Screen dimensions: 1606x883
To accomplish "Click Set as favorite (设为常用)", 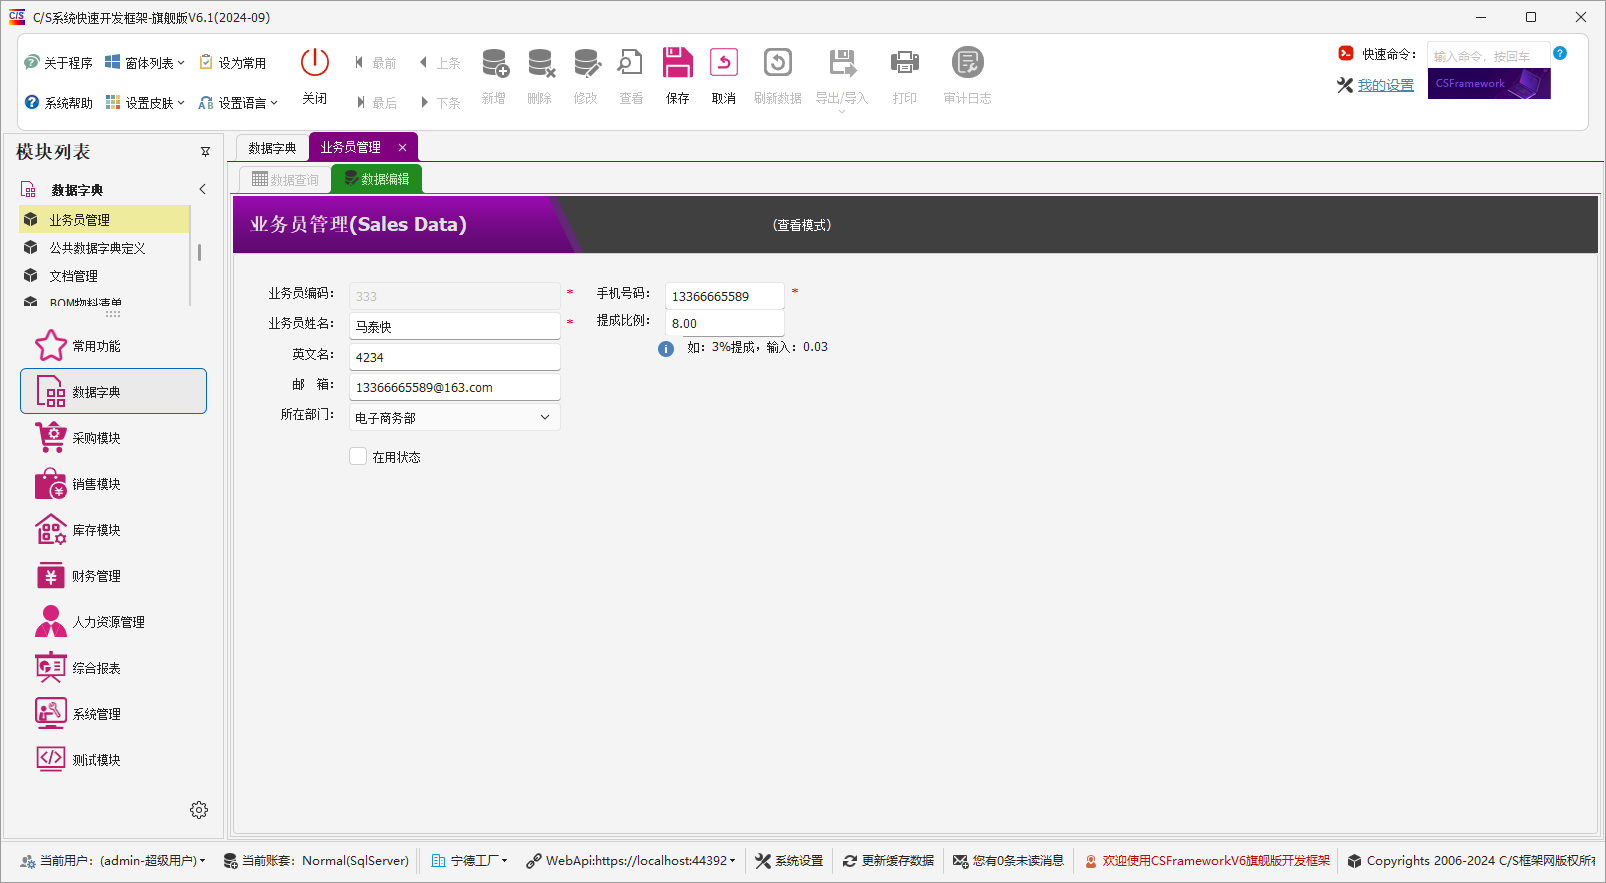I will tap(233, 62).
